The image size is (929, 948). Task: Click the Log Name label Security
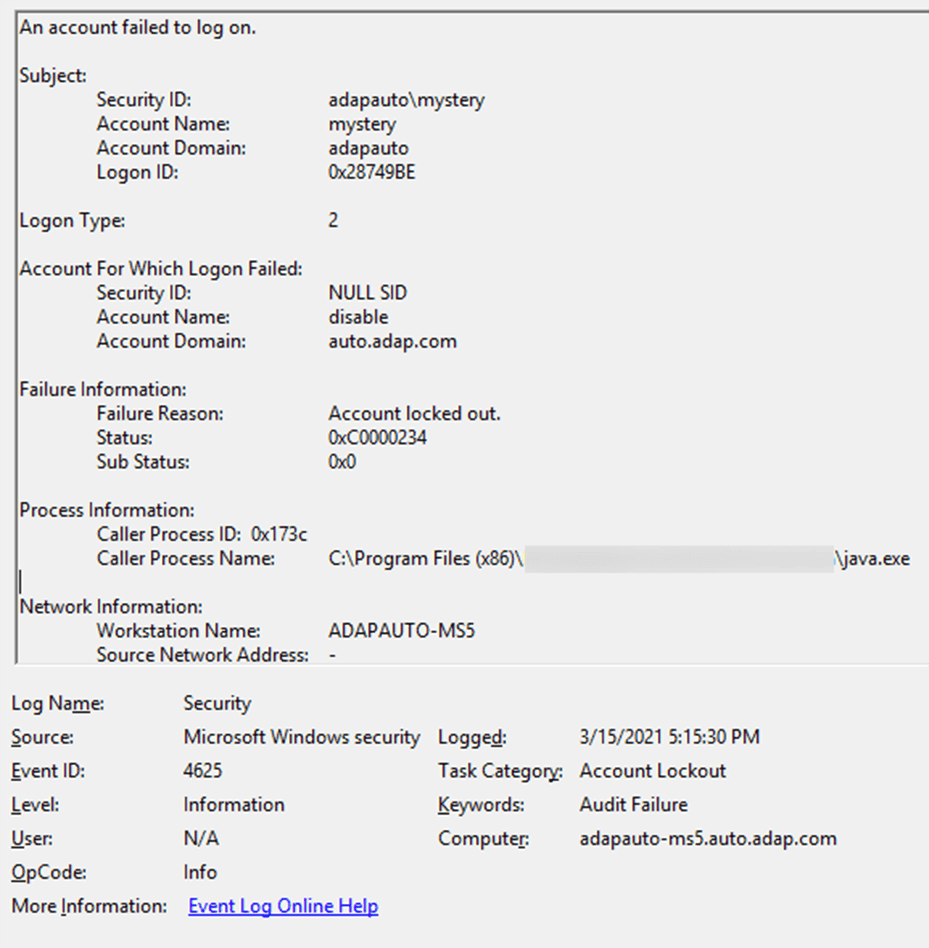216,703
